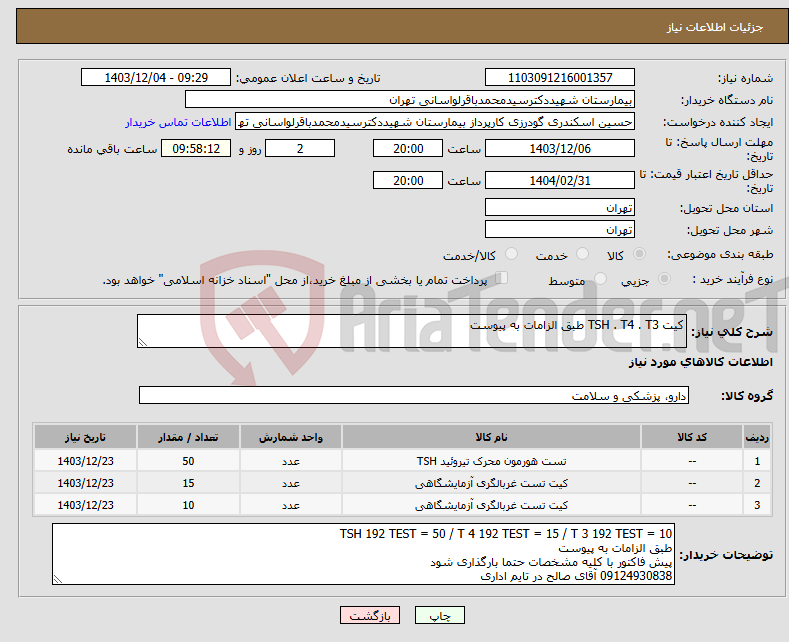
Task: Click the واحد شمارش column header
Action: (x=291, y=437)
